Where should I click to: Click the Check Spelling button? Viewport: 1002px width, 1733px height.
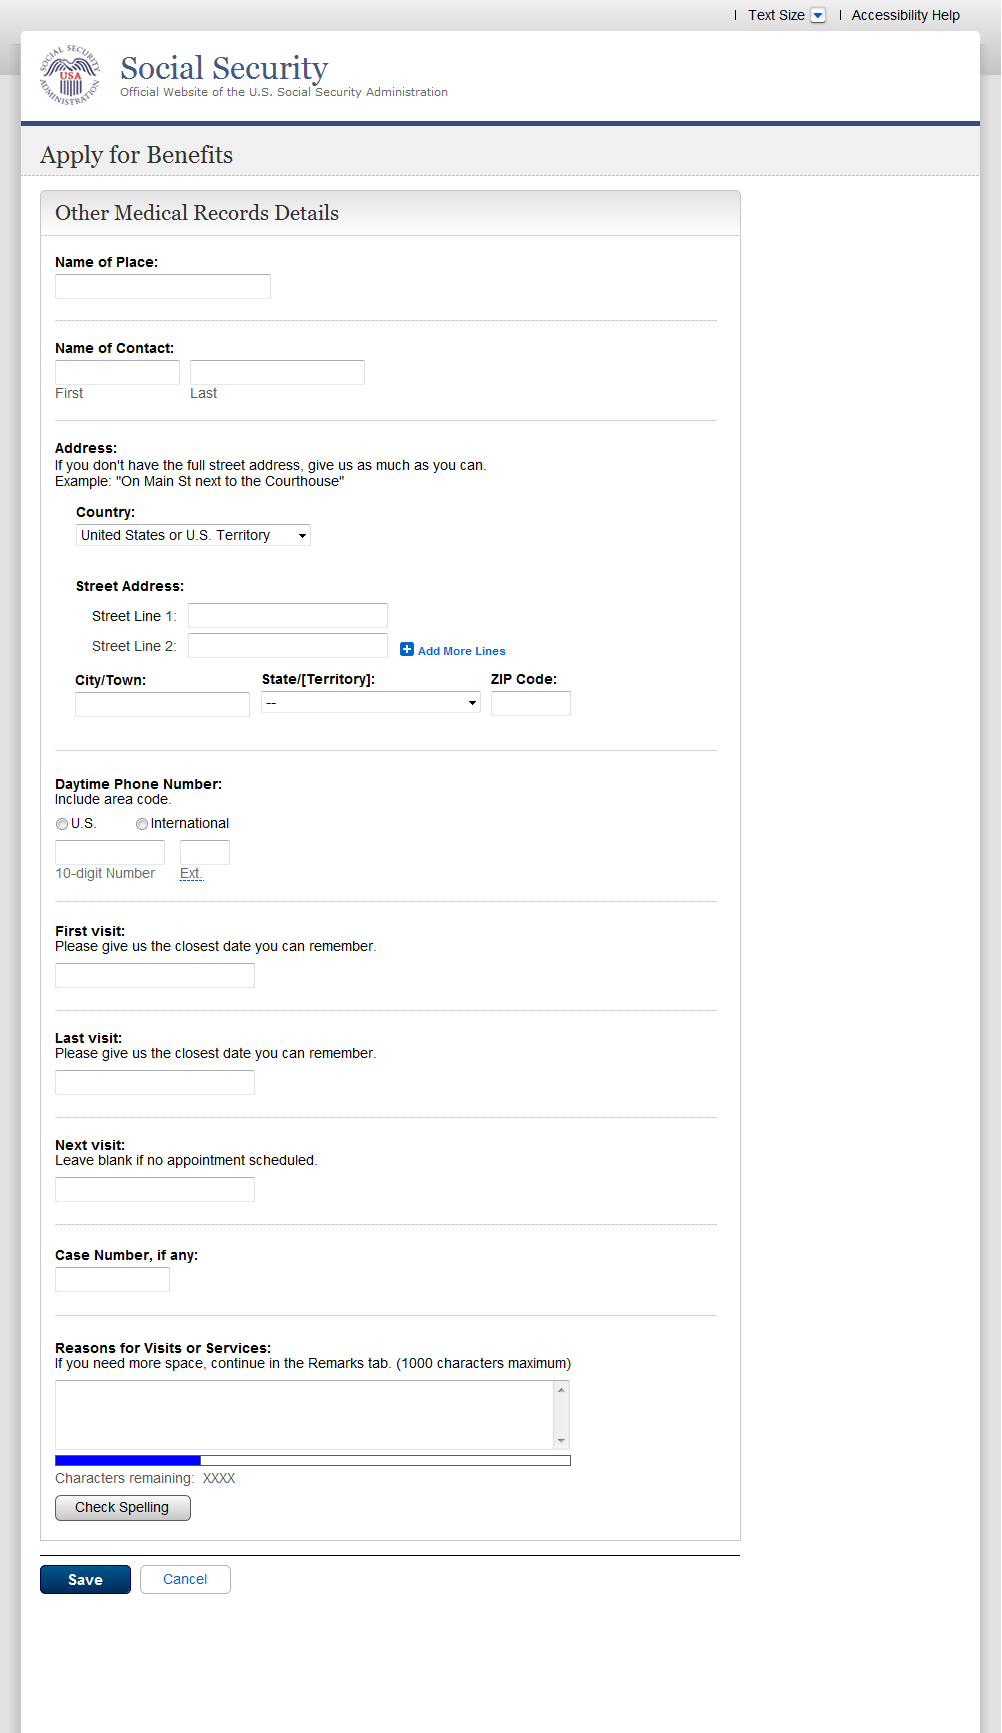122,1507
